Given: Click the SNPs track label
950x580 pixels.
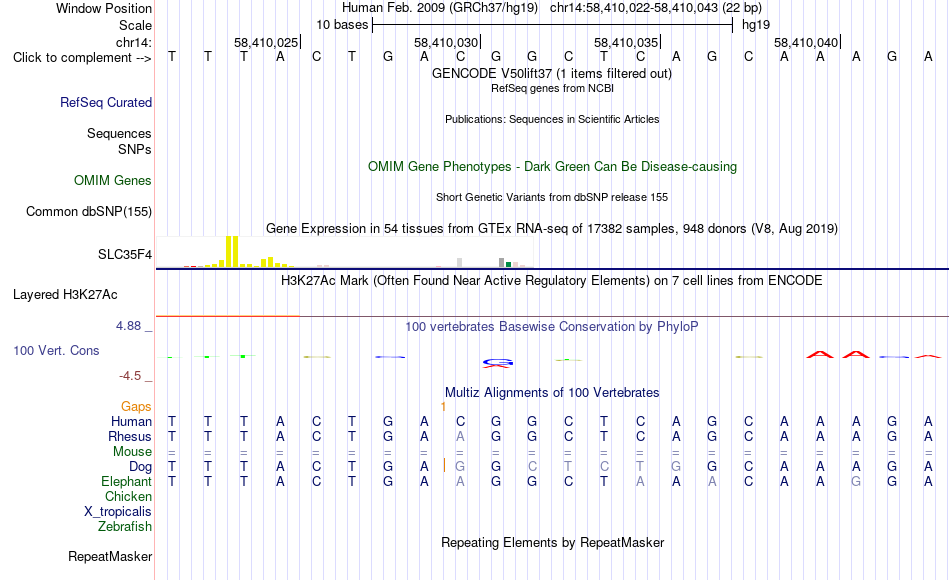Looking at the screenshot, I should pyautogui.click(x=135, y=149).
